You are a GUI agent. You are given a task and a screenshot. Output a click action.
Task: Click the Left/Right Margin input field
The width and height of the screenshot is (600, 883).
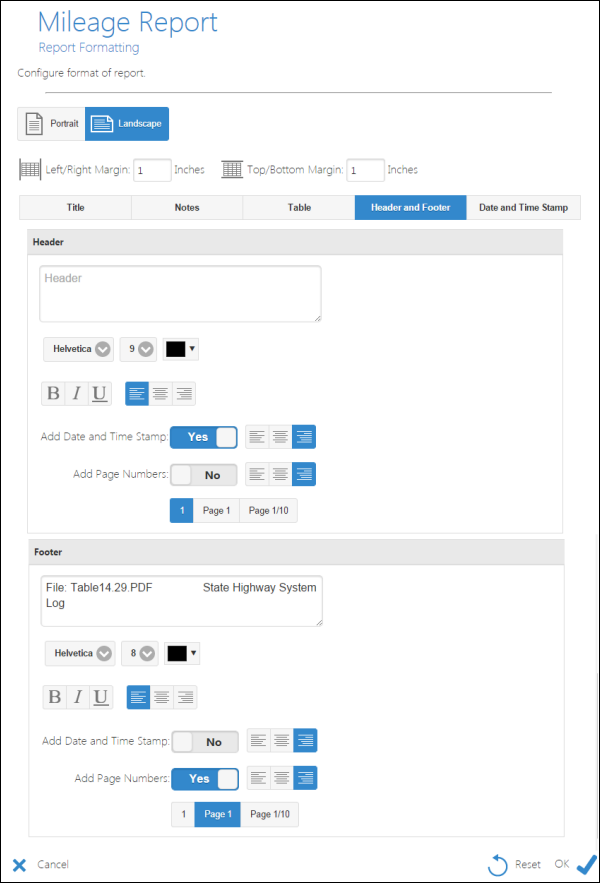pos(152,170)
